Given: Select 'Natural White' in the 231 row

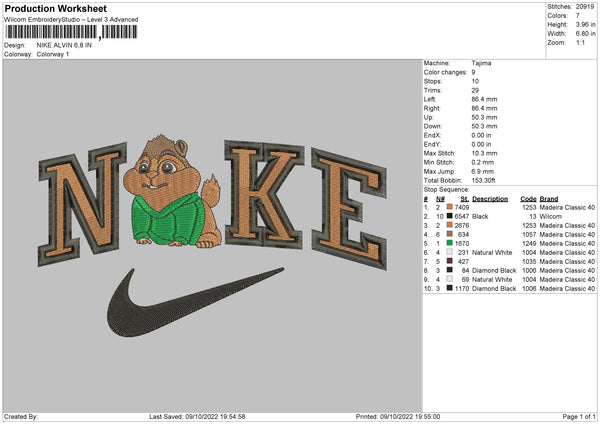Looking at the screenshot, I should tap(492, 252).
